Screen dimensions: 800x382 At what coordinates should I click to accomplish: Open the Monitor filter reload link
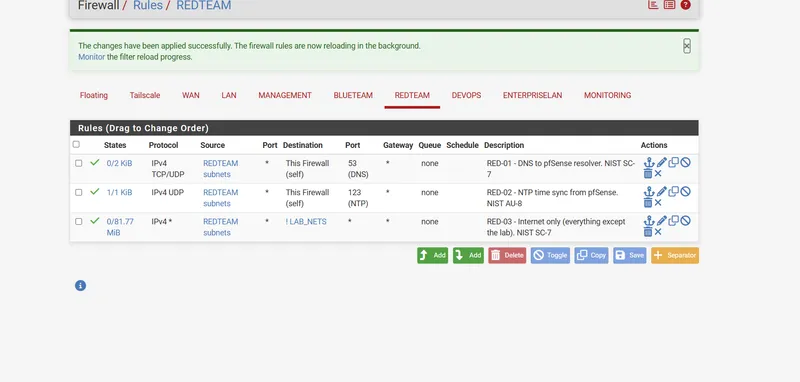pos(91,57)
